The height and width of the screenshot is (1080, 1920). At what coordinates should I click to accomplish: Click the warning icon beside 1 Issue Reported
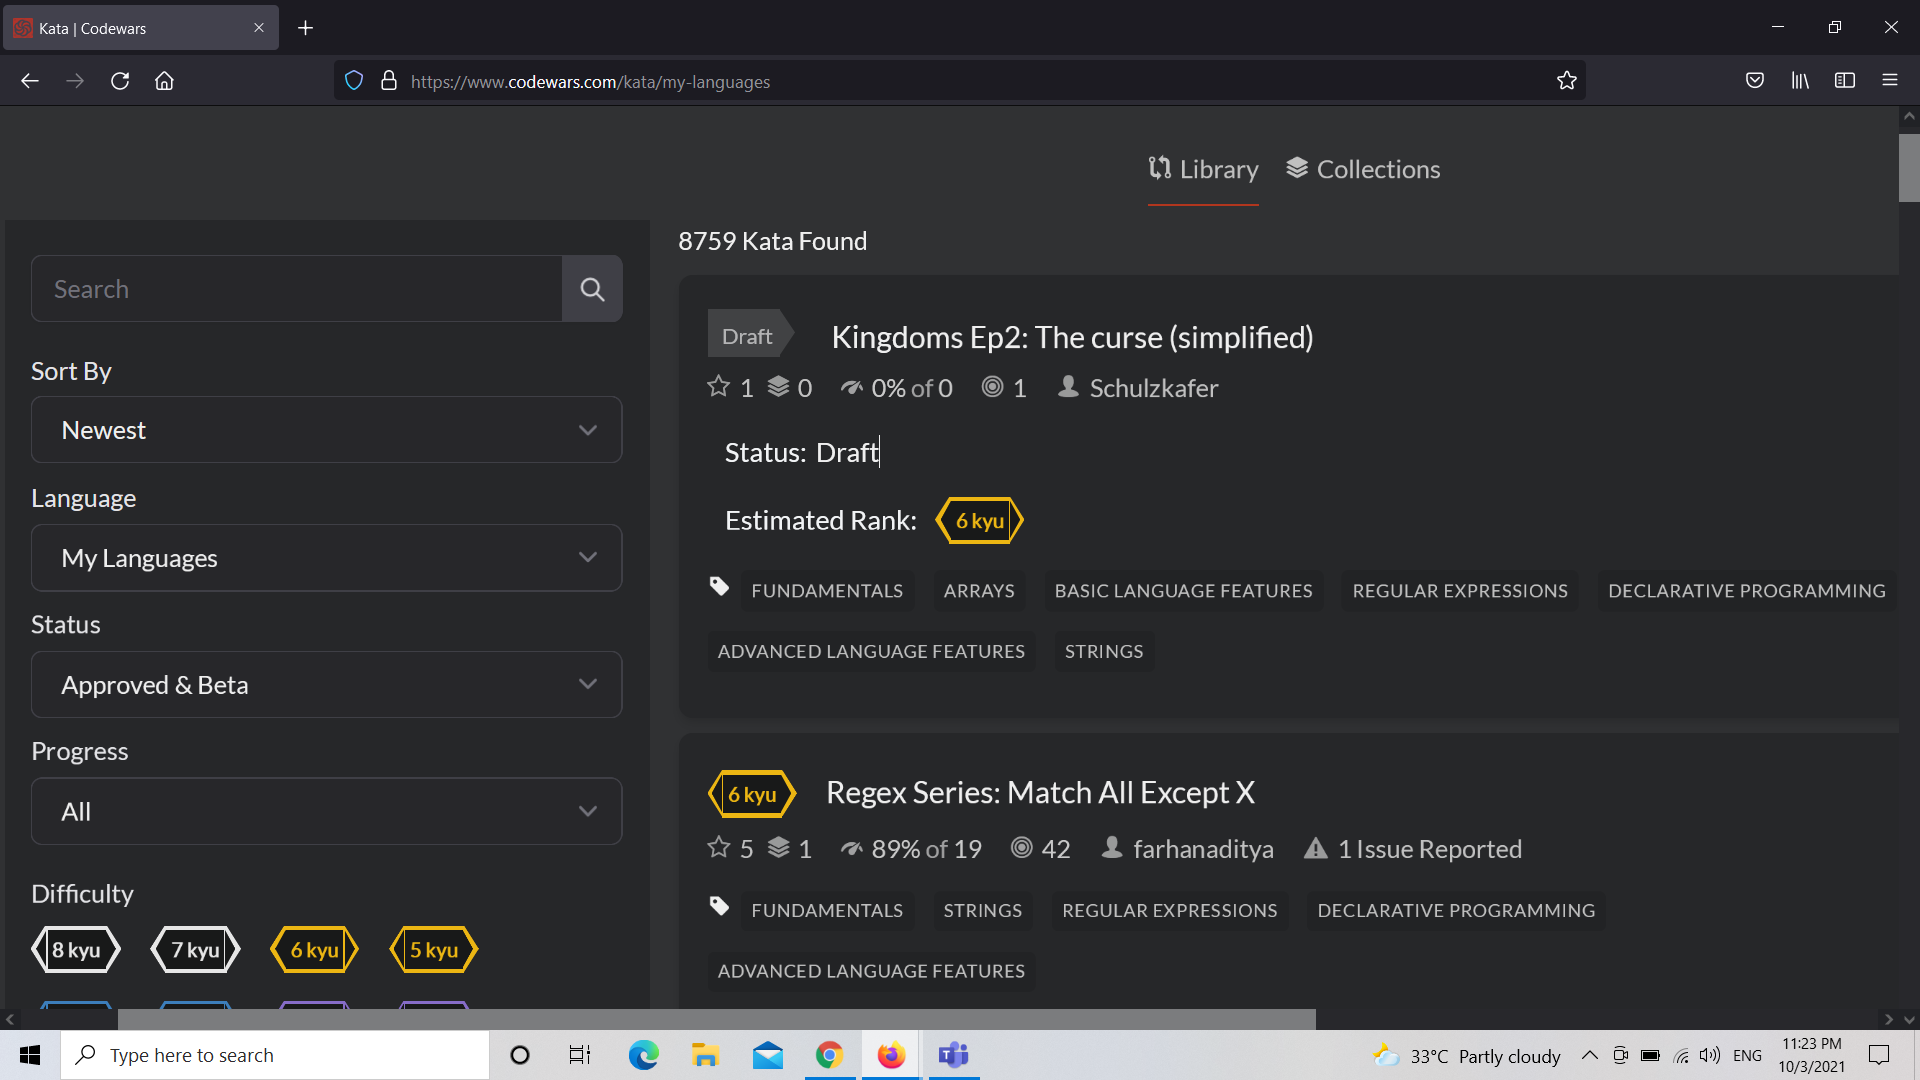[1315, 848]
